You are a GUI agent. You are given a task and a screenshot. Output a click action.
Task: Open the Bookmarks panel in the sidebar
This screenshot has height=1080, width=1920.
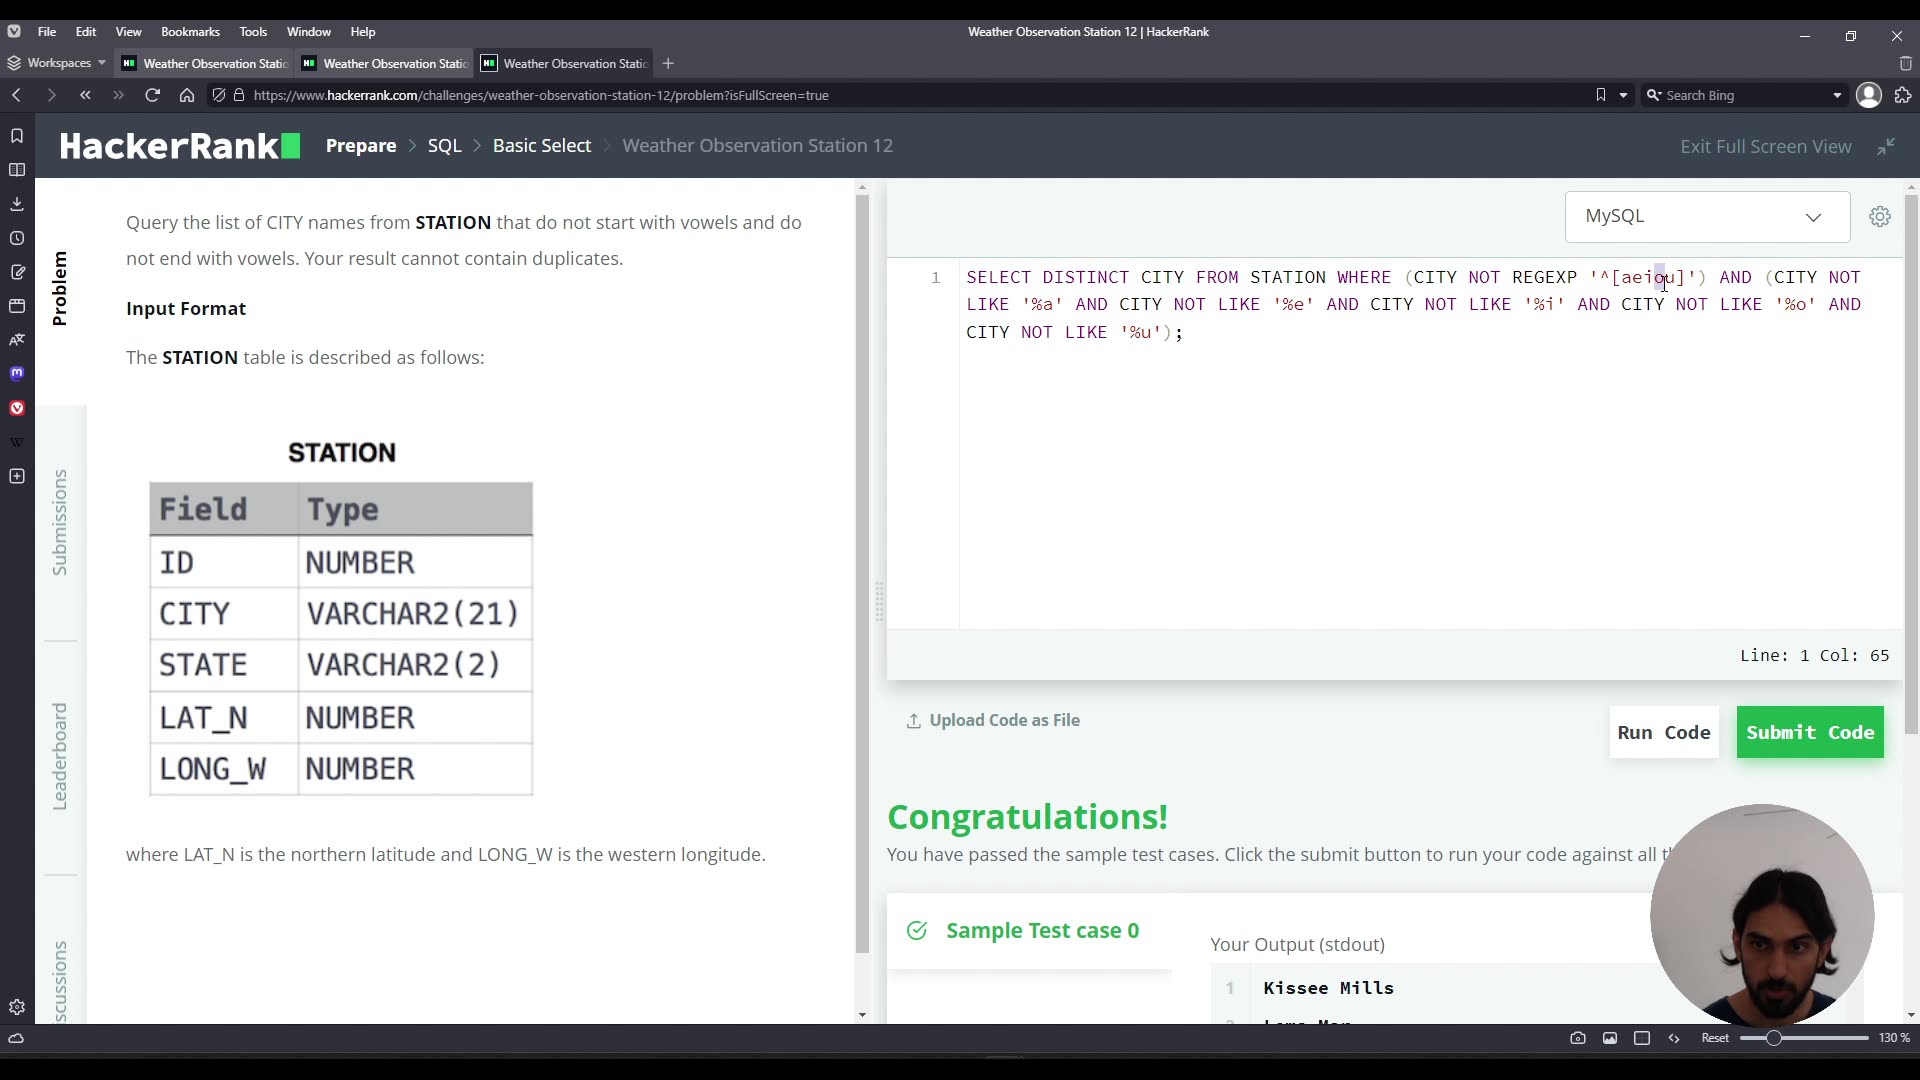tap(16, 137)
